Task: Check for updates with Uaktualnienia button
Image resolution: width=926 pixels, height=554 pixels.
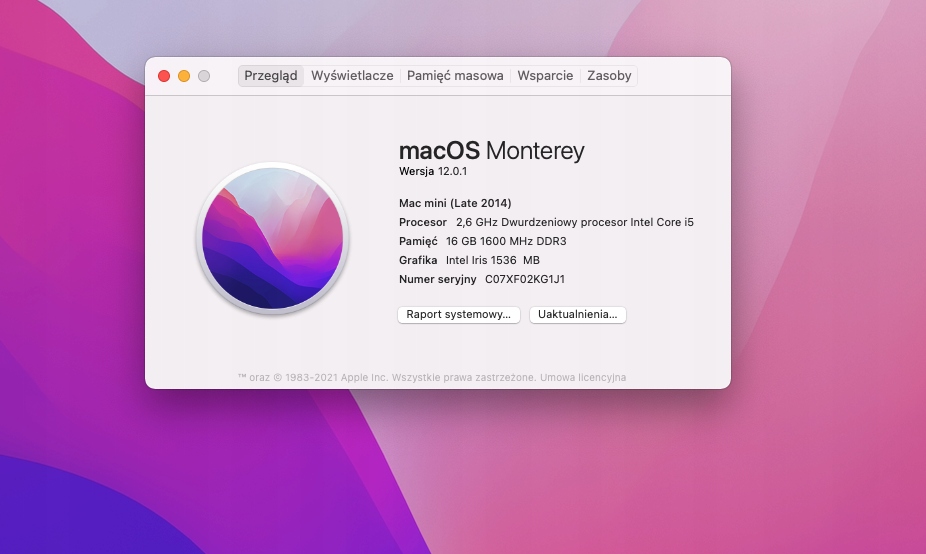Action: pyautogui.click(x=577, y=314)
